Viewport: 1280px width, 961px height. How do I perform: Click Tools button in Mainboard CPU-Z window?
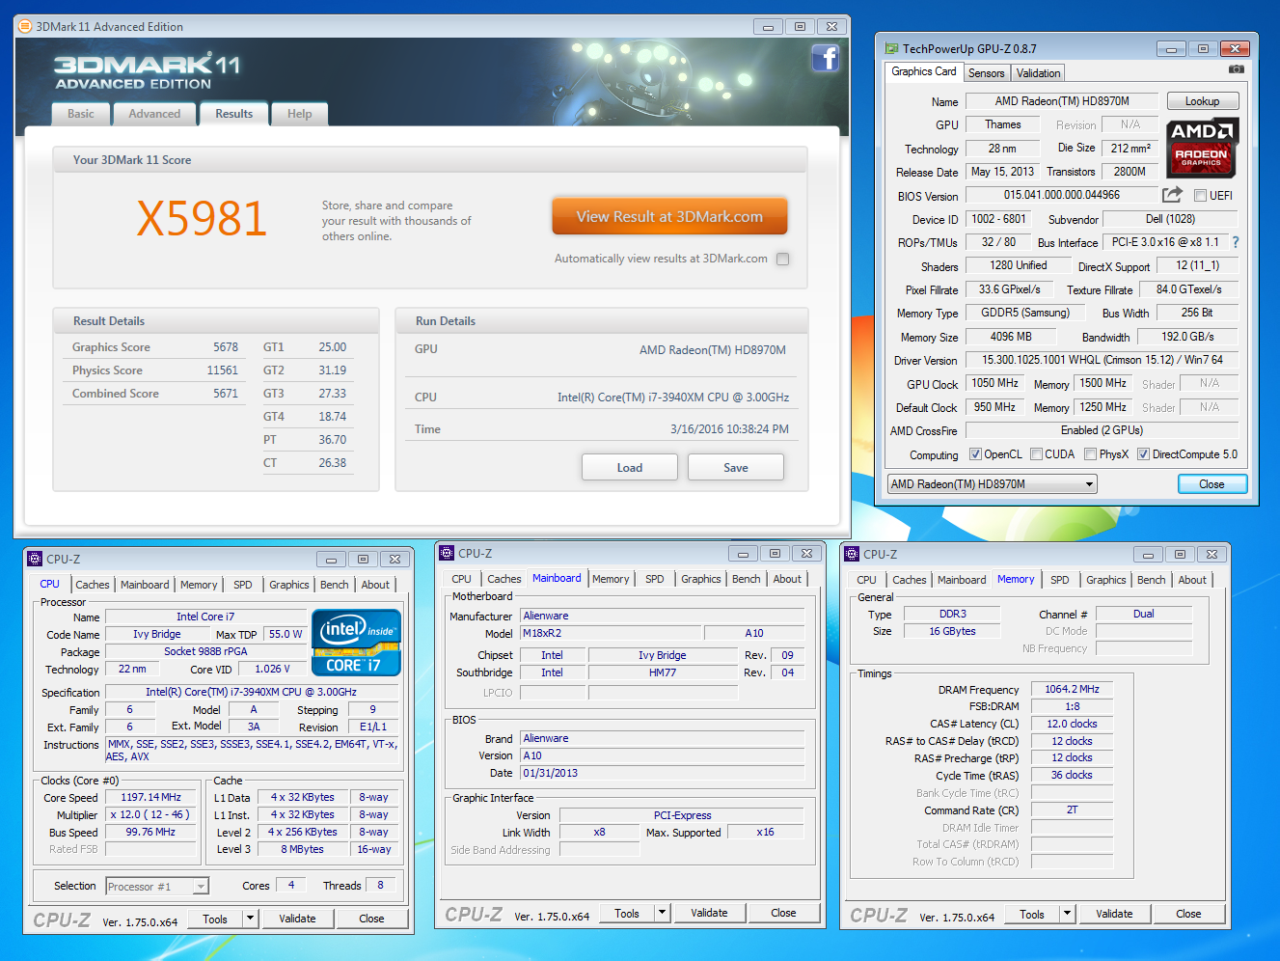point(627,912)
